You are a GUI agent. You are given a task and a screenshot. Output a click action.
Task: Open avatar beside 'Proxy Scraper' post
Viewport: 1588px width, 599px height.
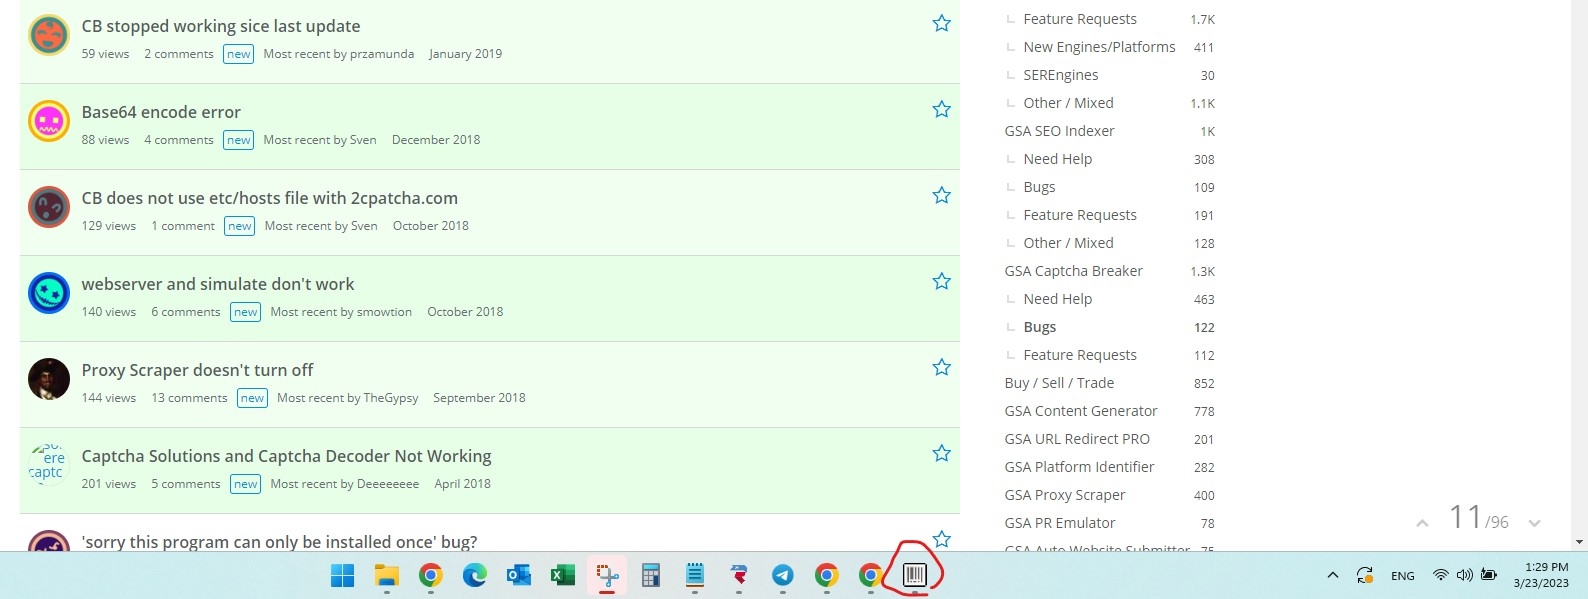pos(49,379)
